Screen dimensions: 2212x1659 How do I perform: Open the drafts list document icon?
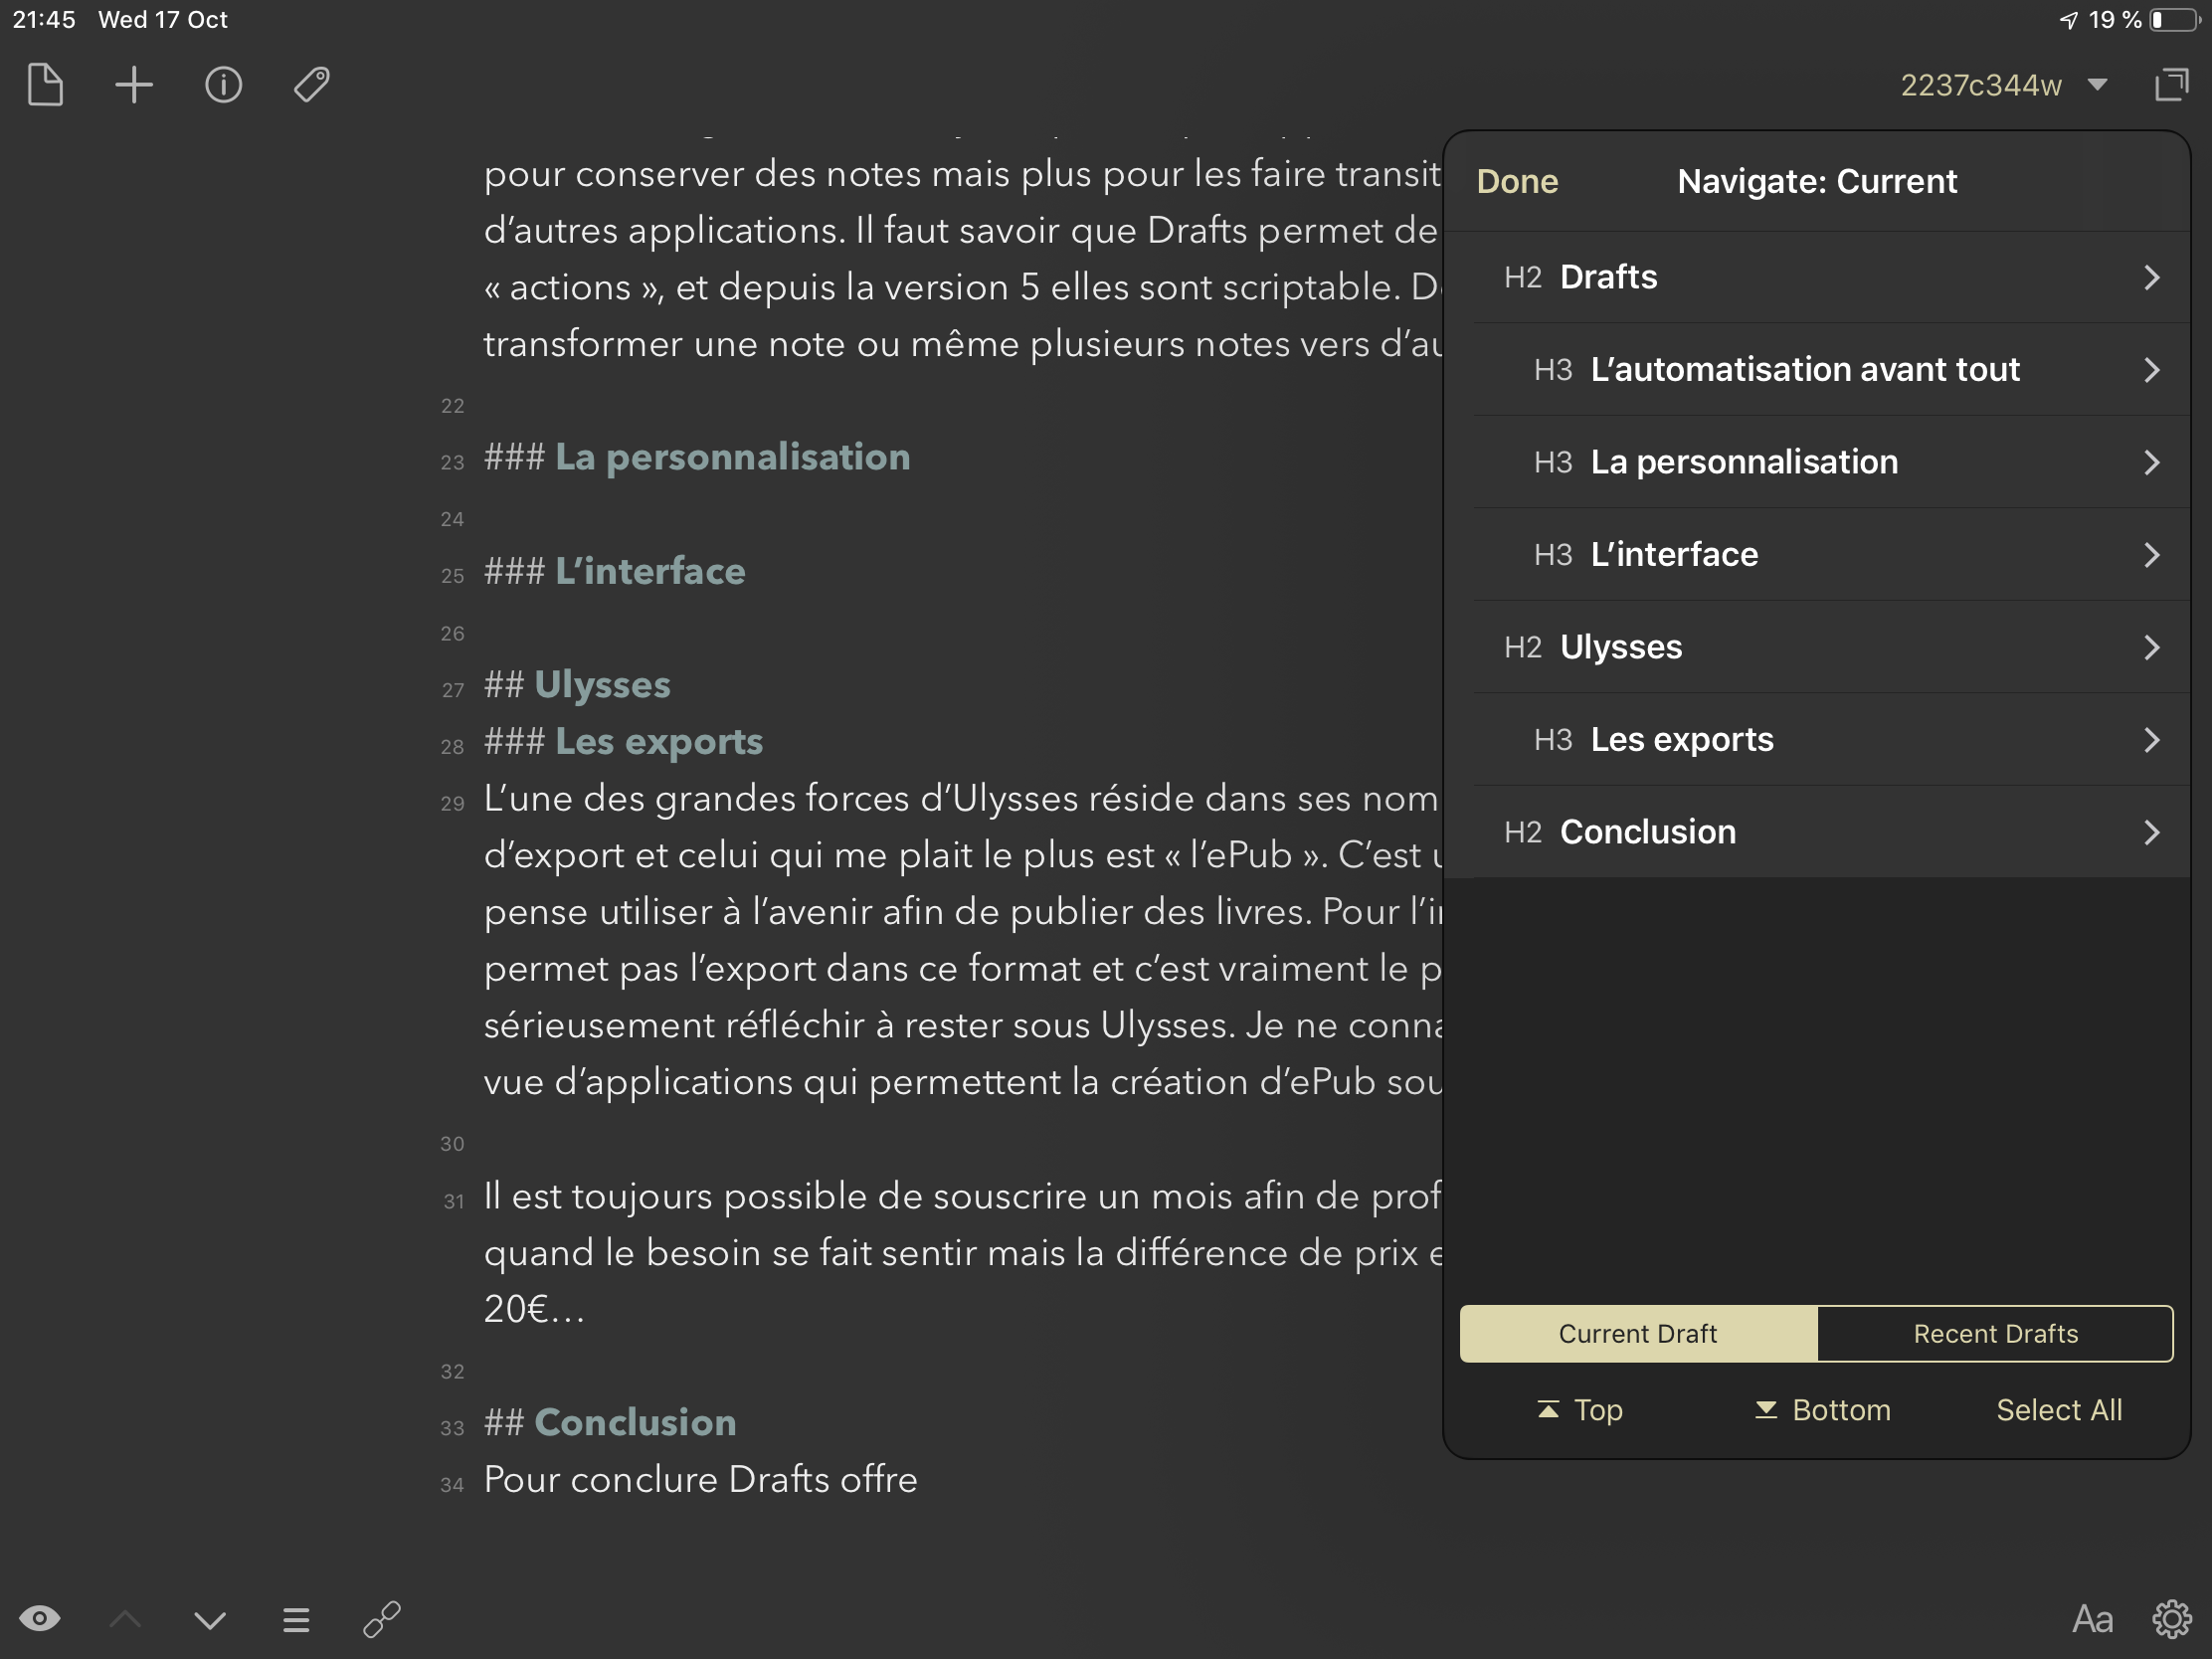pyautogui.click(x=45, y=85)
